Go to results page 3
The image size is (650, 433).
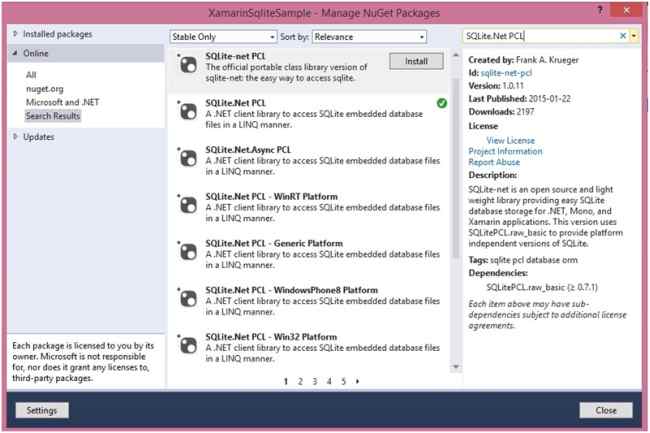point(315,381)
